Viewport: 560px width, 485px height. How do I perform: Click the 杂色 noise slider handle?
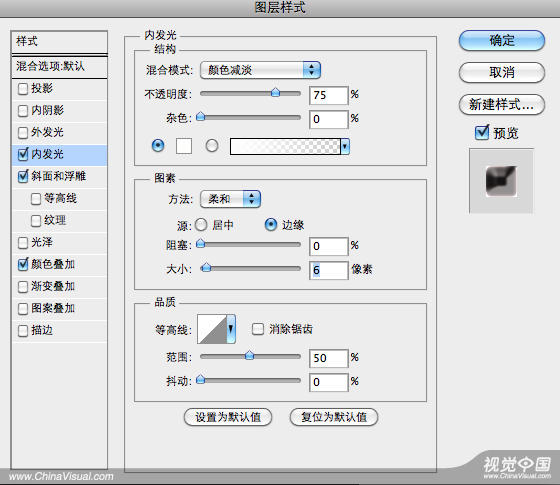[x=201, y=116]
